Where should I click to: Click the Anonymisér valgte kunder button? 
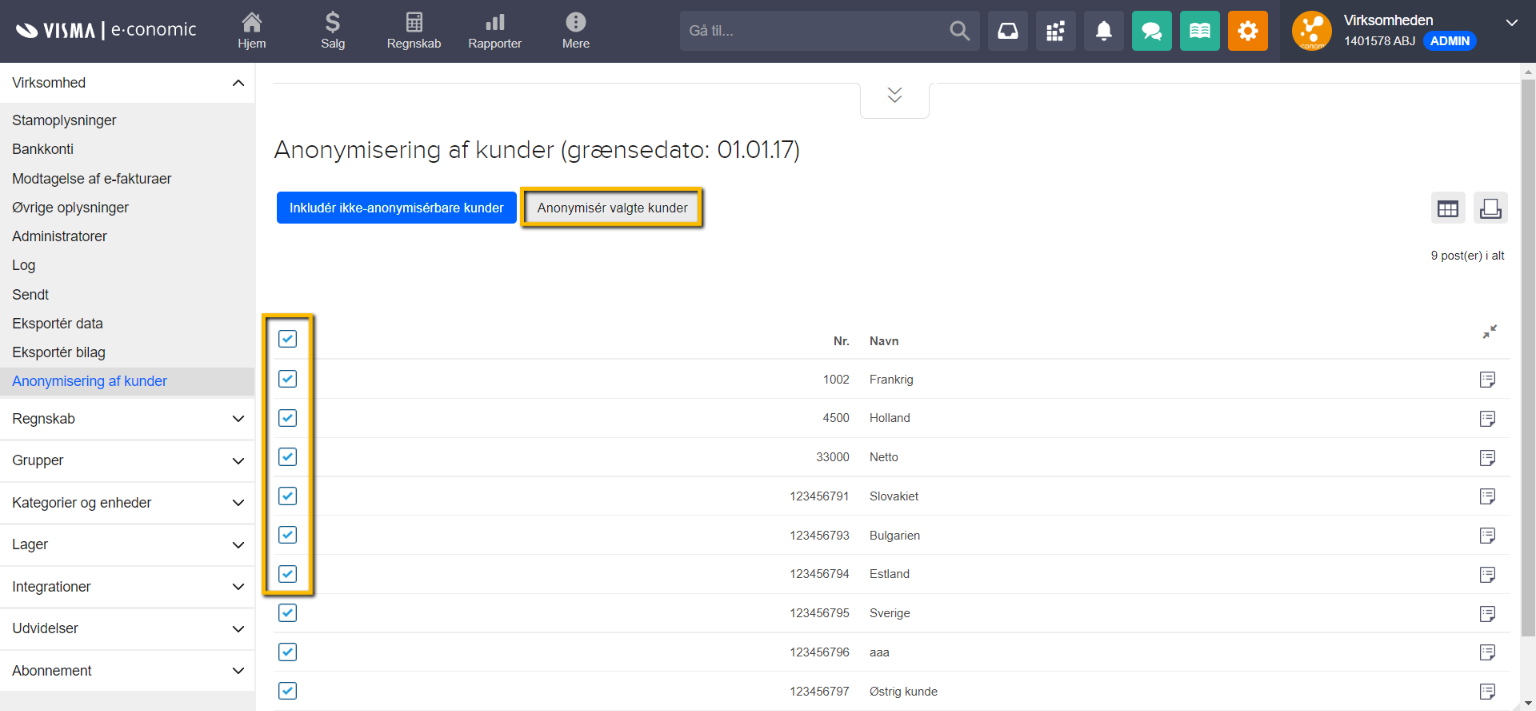point(612,208)
